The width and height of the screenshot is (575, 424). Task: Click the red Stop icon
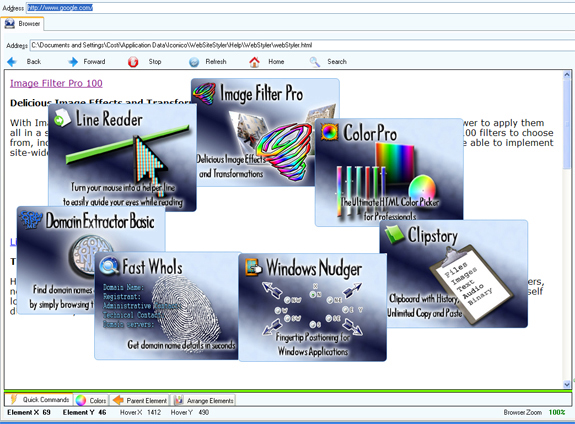pyautogui.click(x=133, y=62)
